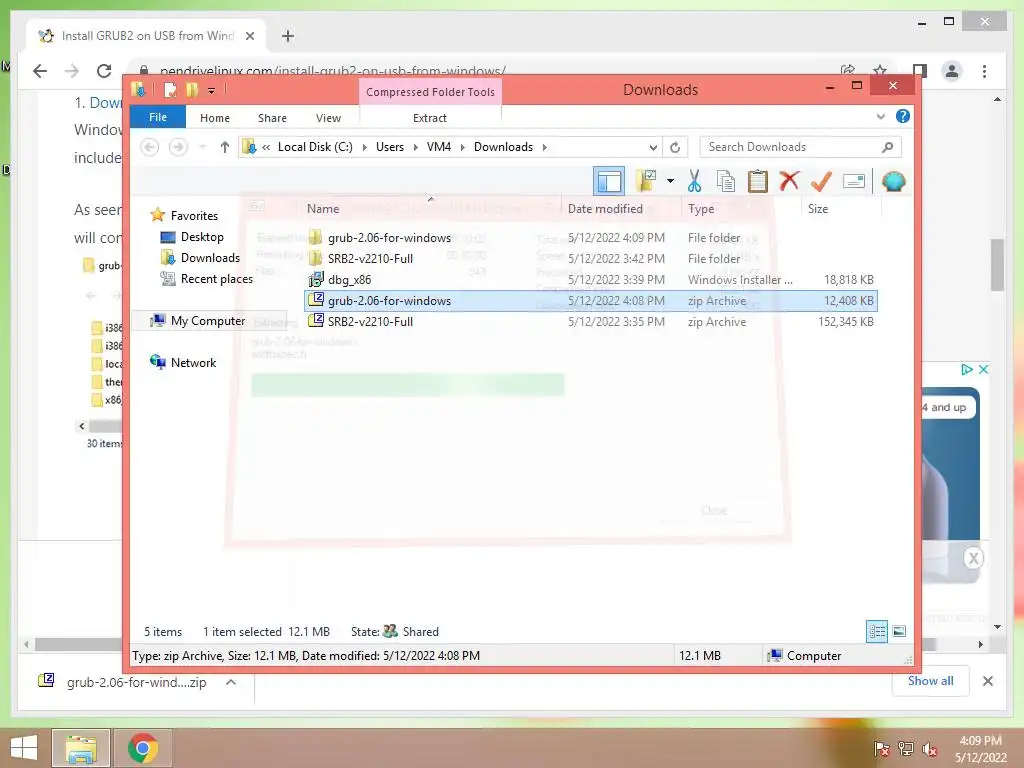The image size is (1024, 768).
Task: Open the Extract ribbon tab
Action: coord(430,118)
